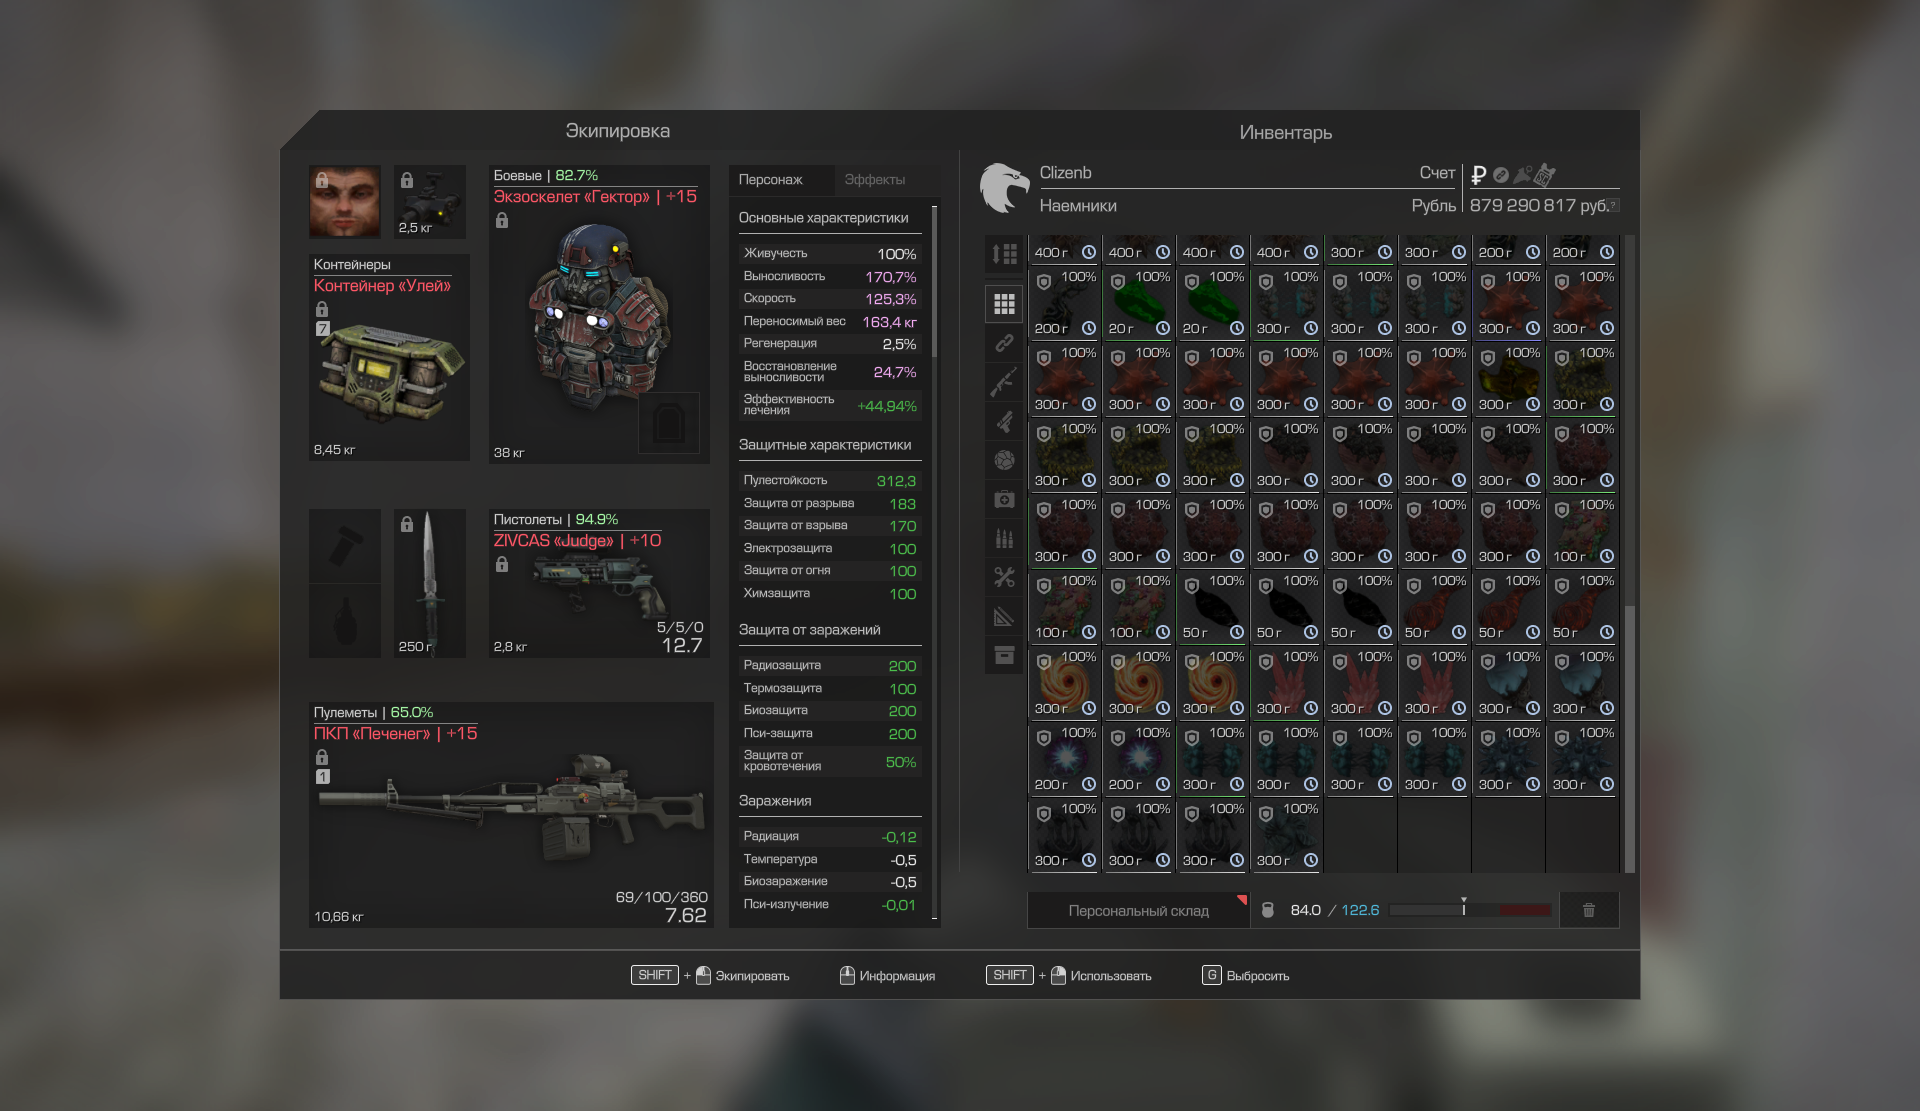
Task: Click the empty armor plate slot
Action: [x=669, y=423]
